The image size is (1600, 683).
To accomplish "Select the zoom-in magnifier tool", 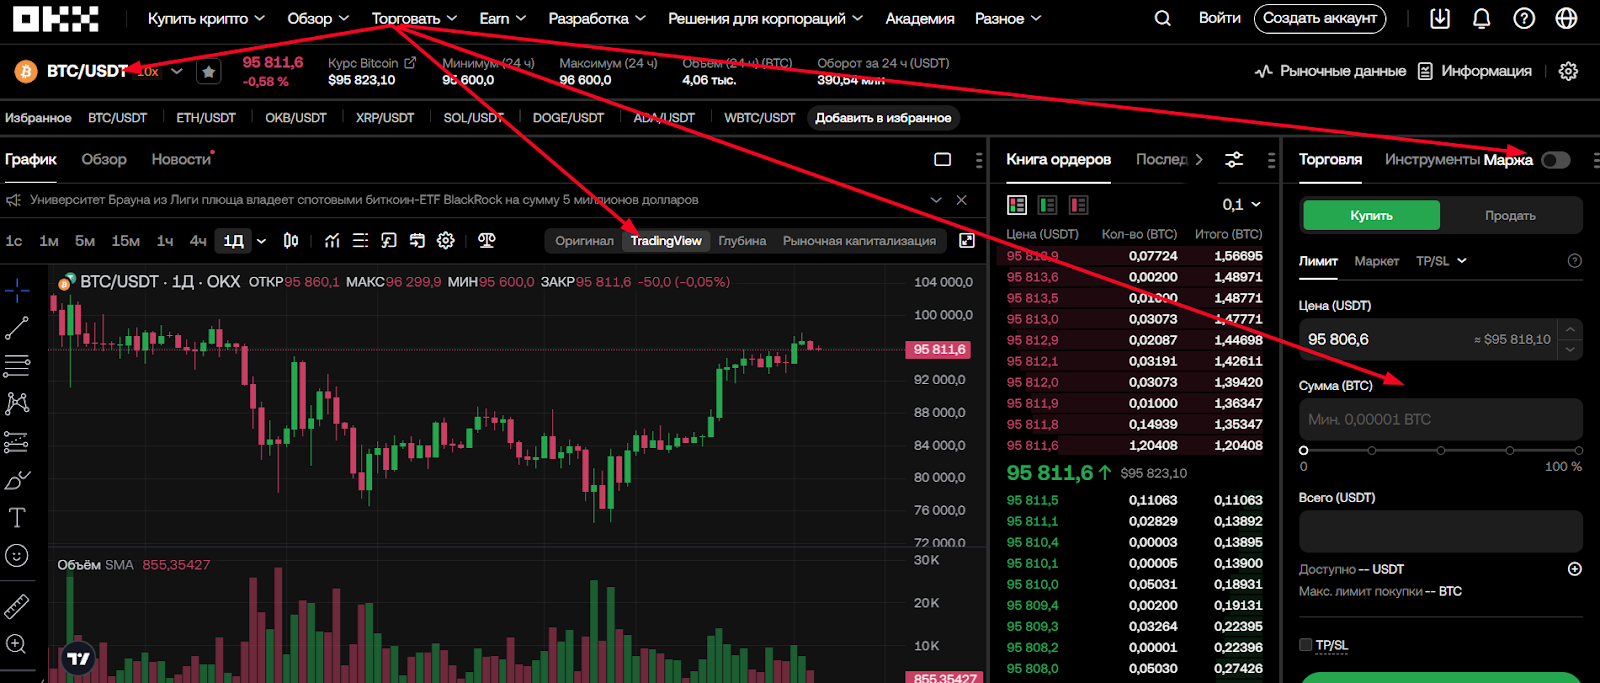I will click(17, 644).
